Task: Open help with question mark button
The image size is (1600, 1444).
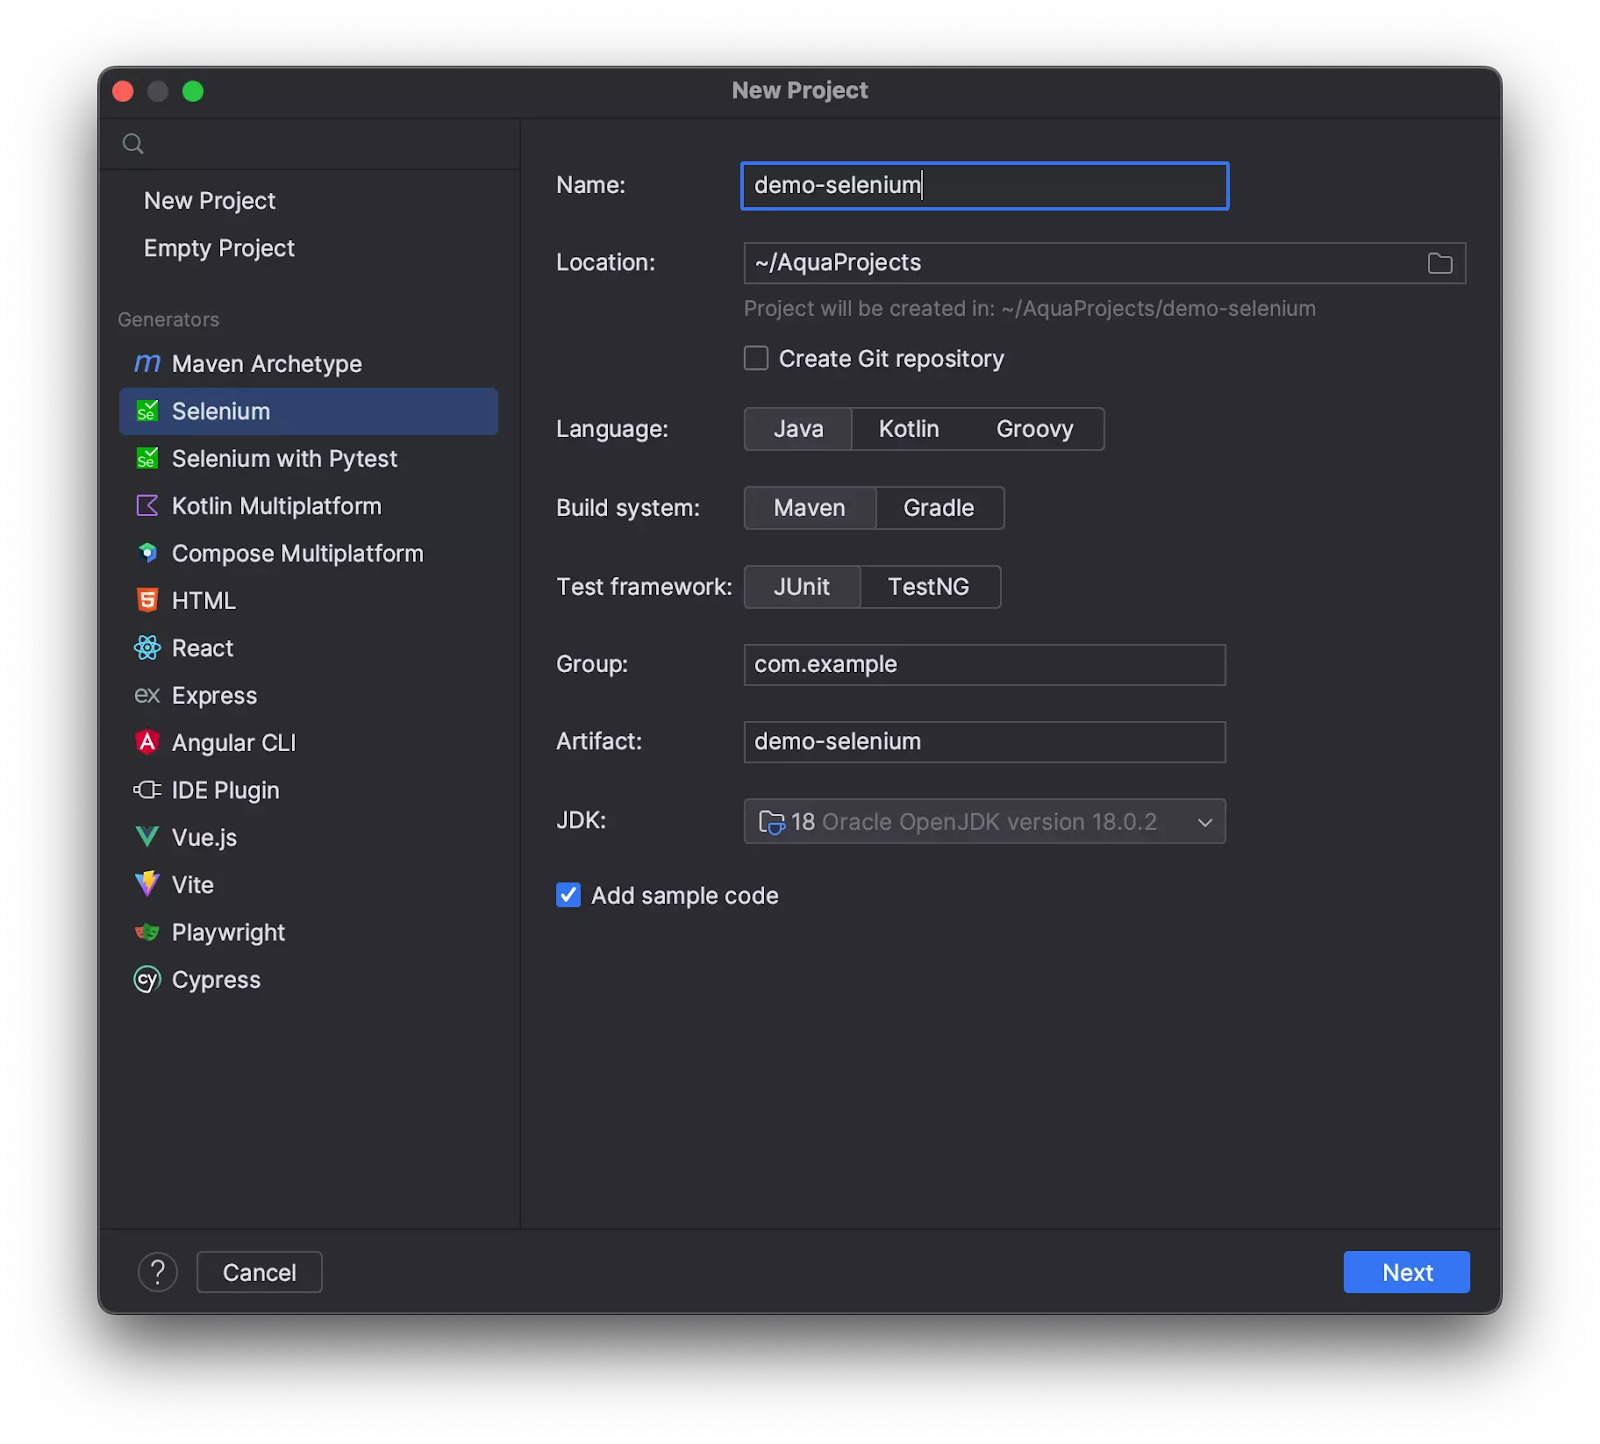Action: [158, 1272]
